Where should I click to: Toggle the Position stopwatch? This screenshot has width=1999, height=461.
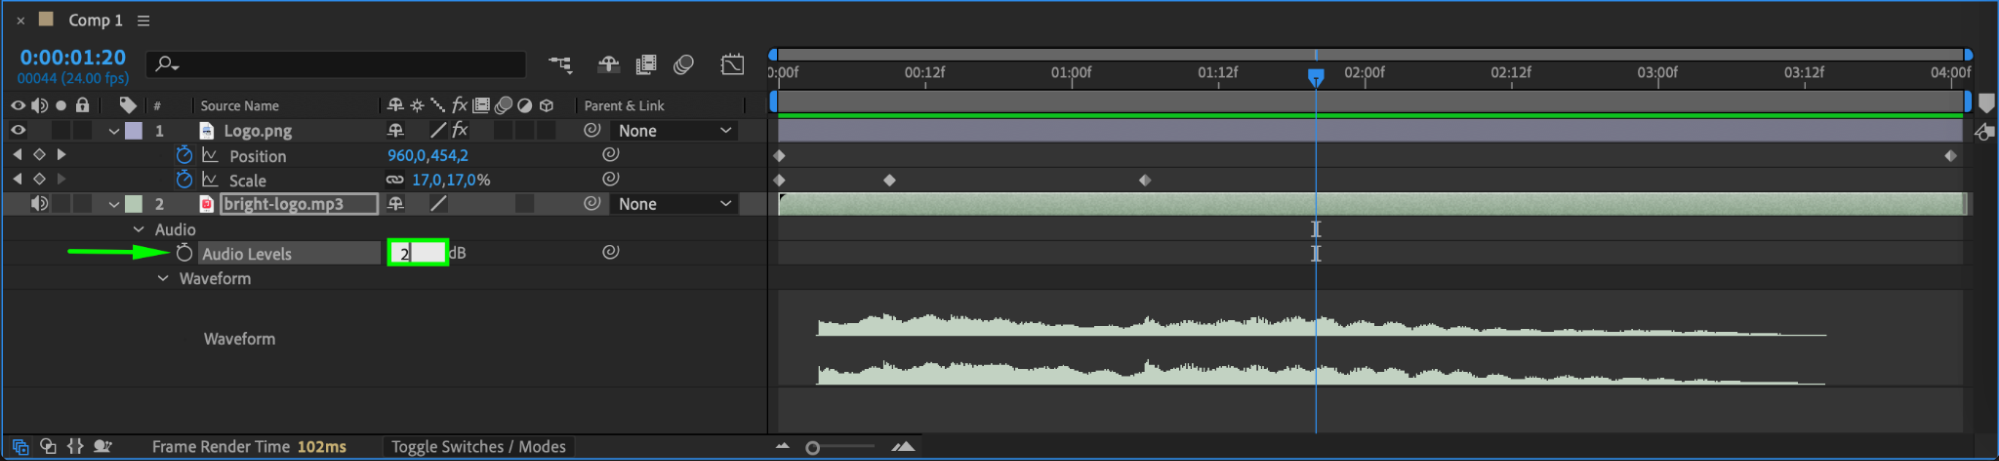[184, 155]
